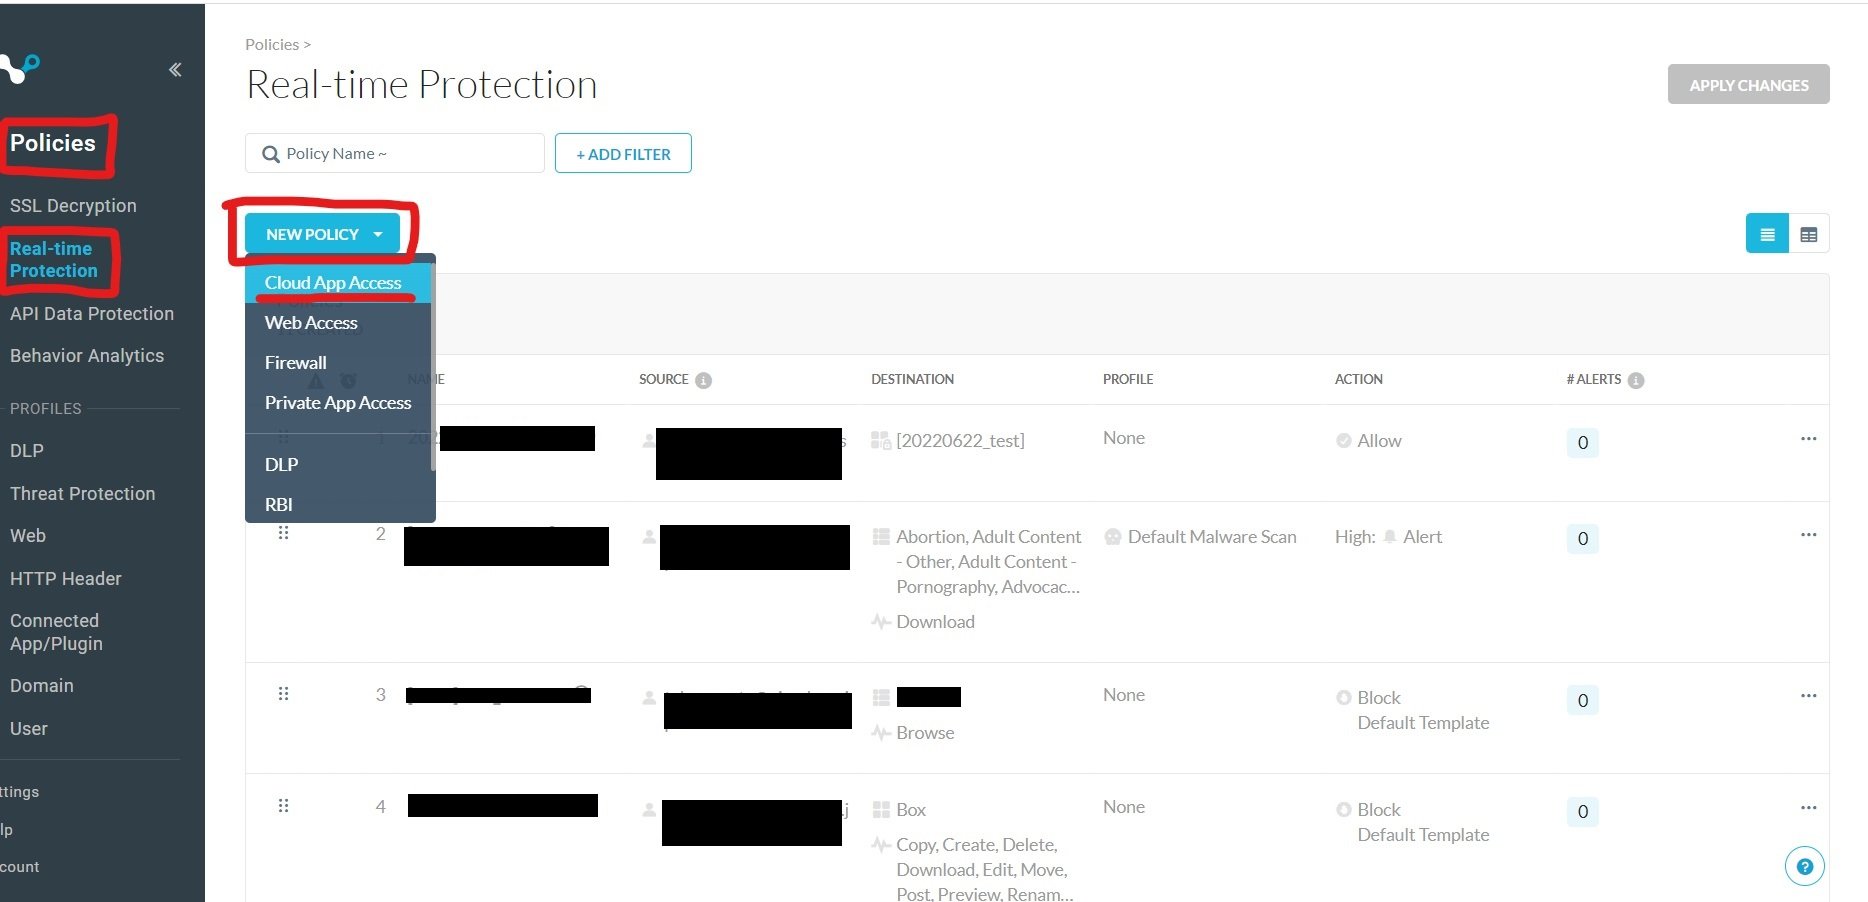
Task: Open the User profile in the sidebar
Action: (29, 729)
